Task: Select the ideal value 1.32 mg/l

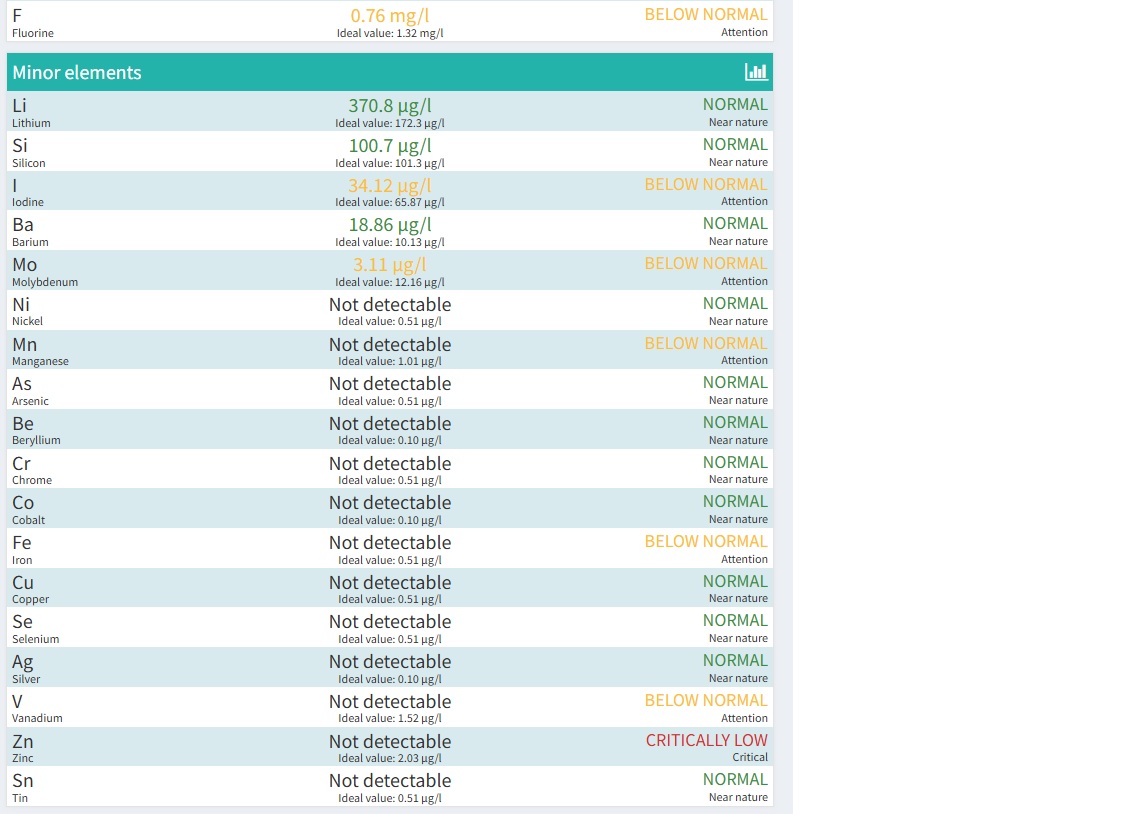Action: [x=419, y=33]
